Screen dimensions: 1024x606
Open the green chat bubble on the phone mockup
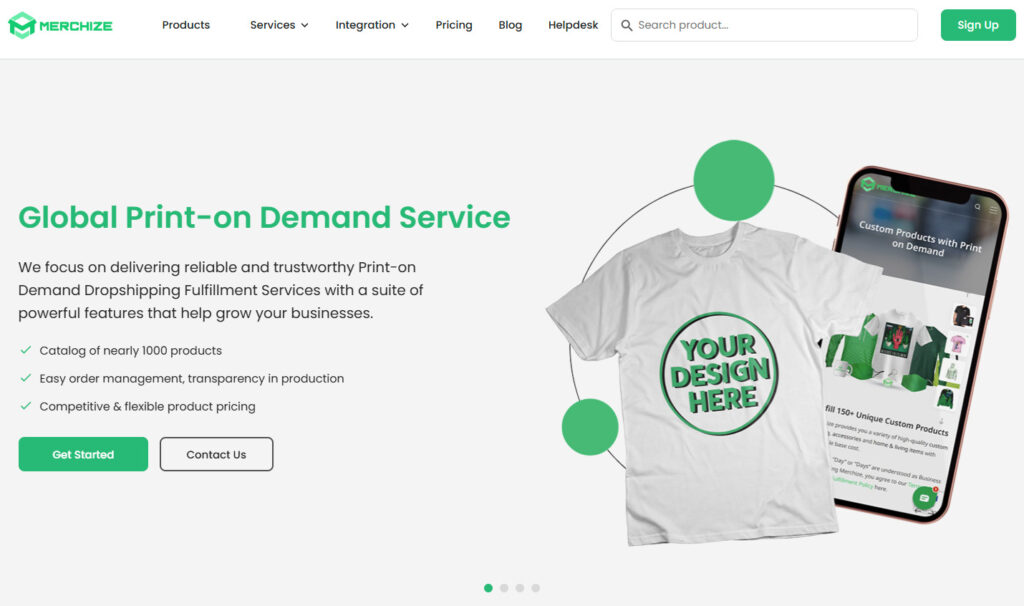(926, 496)
